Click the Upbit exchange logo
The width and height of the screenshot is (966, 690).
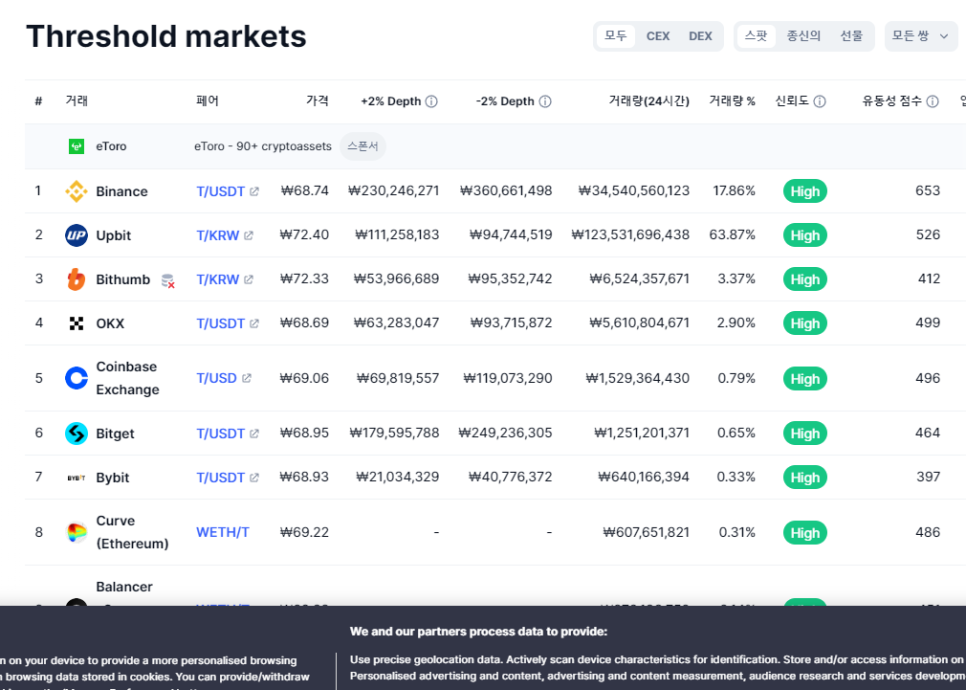click(x=76, y=235)
